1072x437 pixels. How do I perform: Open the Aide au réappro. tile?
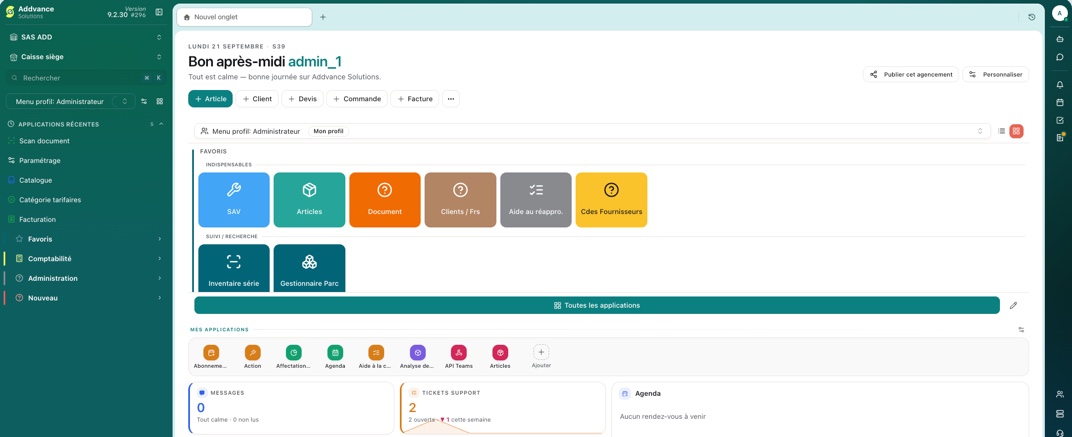pos(536,200)
